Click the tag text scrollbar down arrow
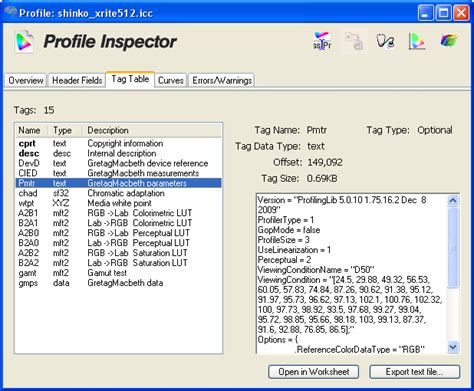Screen dimensions: 474x391 [453, 347]
